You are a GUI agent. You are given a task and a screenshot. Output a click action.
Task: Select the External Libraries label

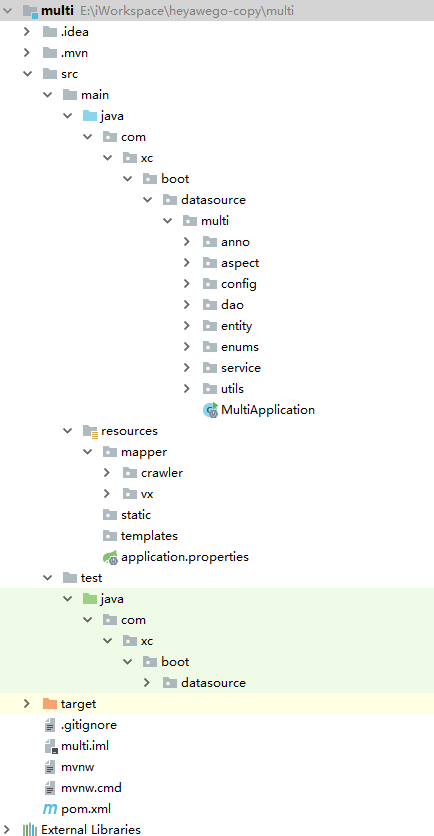click(91, 830)
